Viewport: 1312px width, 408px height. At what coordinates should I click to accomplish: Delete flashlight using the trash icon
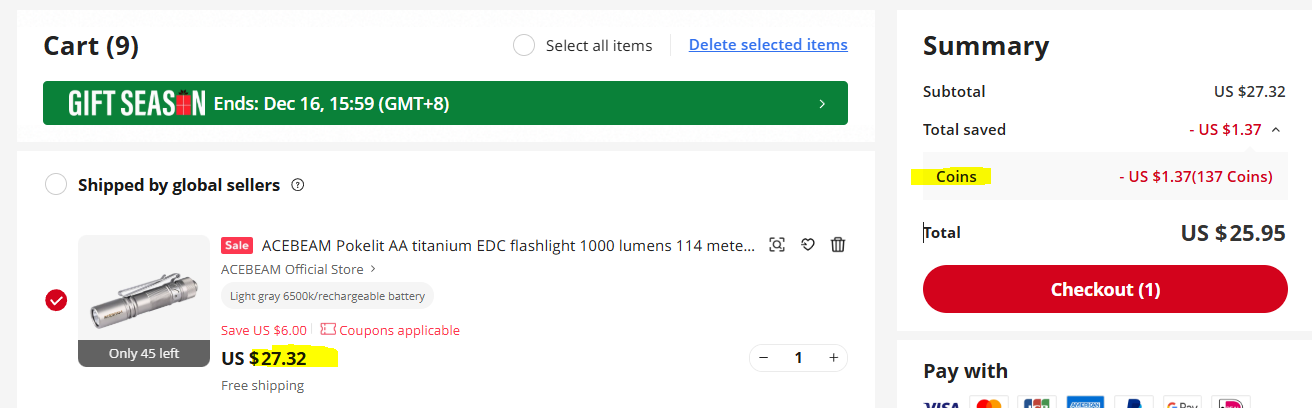coord(838,245)
